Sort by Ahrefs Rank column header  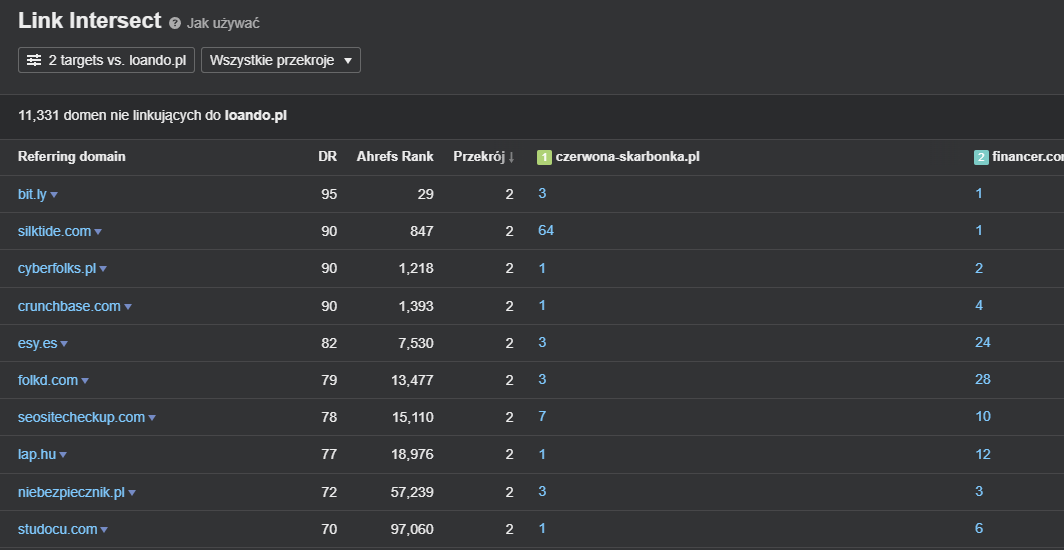(x=394, y=157)
